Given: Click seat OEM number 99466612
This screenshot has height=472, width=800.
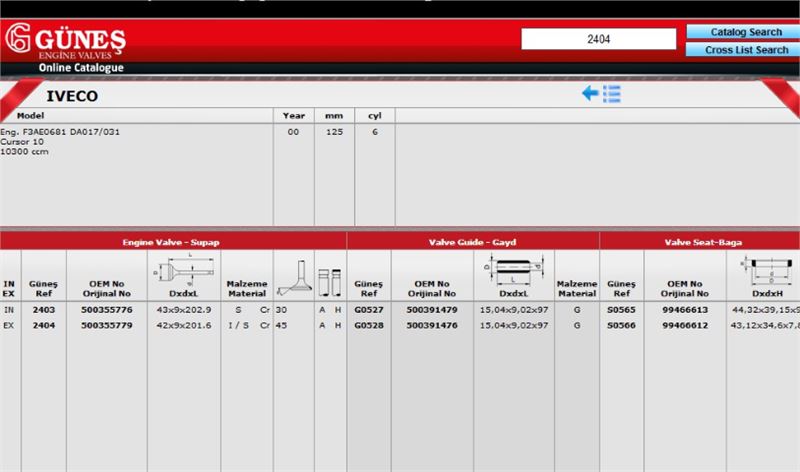Looking at the screenshot, I should click(685, 326).
